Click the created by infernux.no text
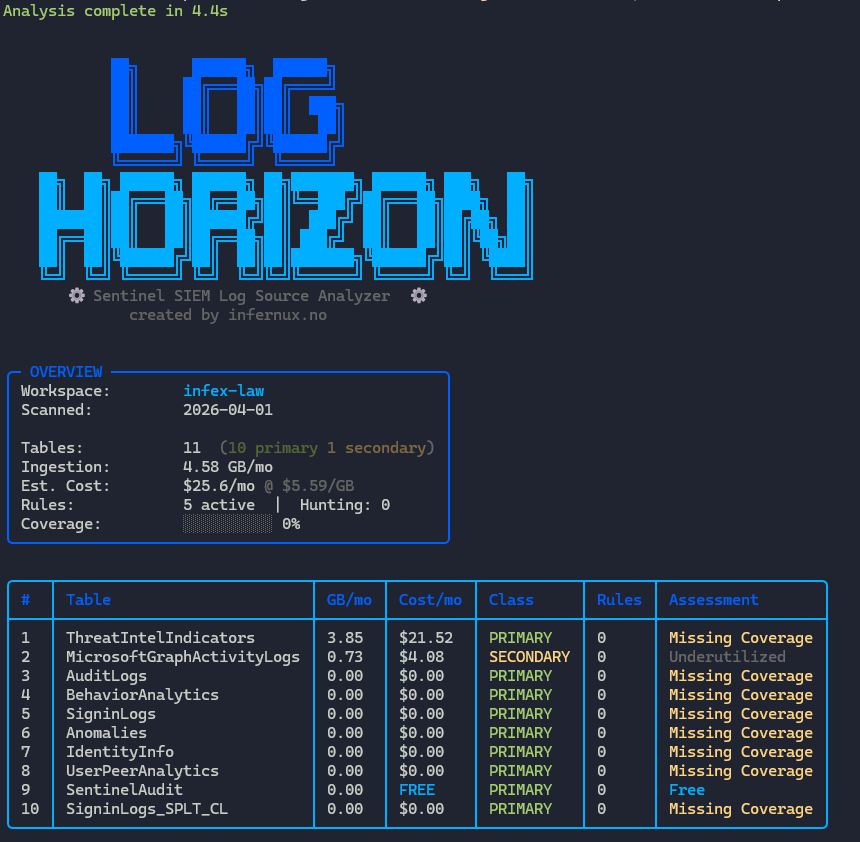The height and width of the screenshot is (842, 860). tap(228, 315)
